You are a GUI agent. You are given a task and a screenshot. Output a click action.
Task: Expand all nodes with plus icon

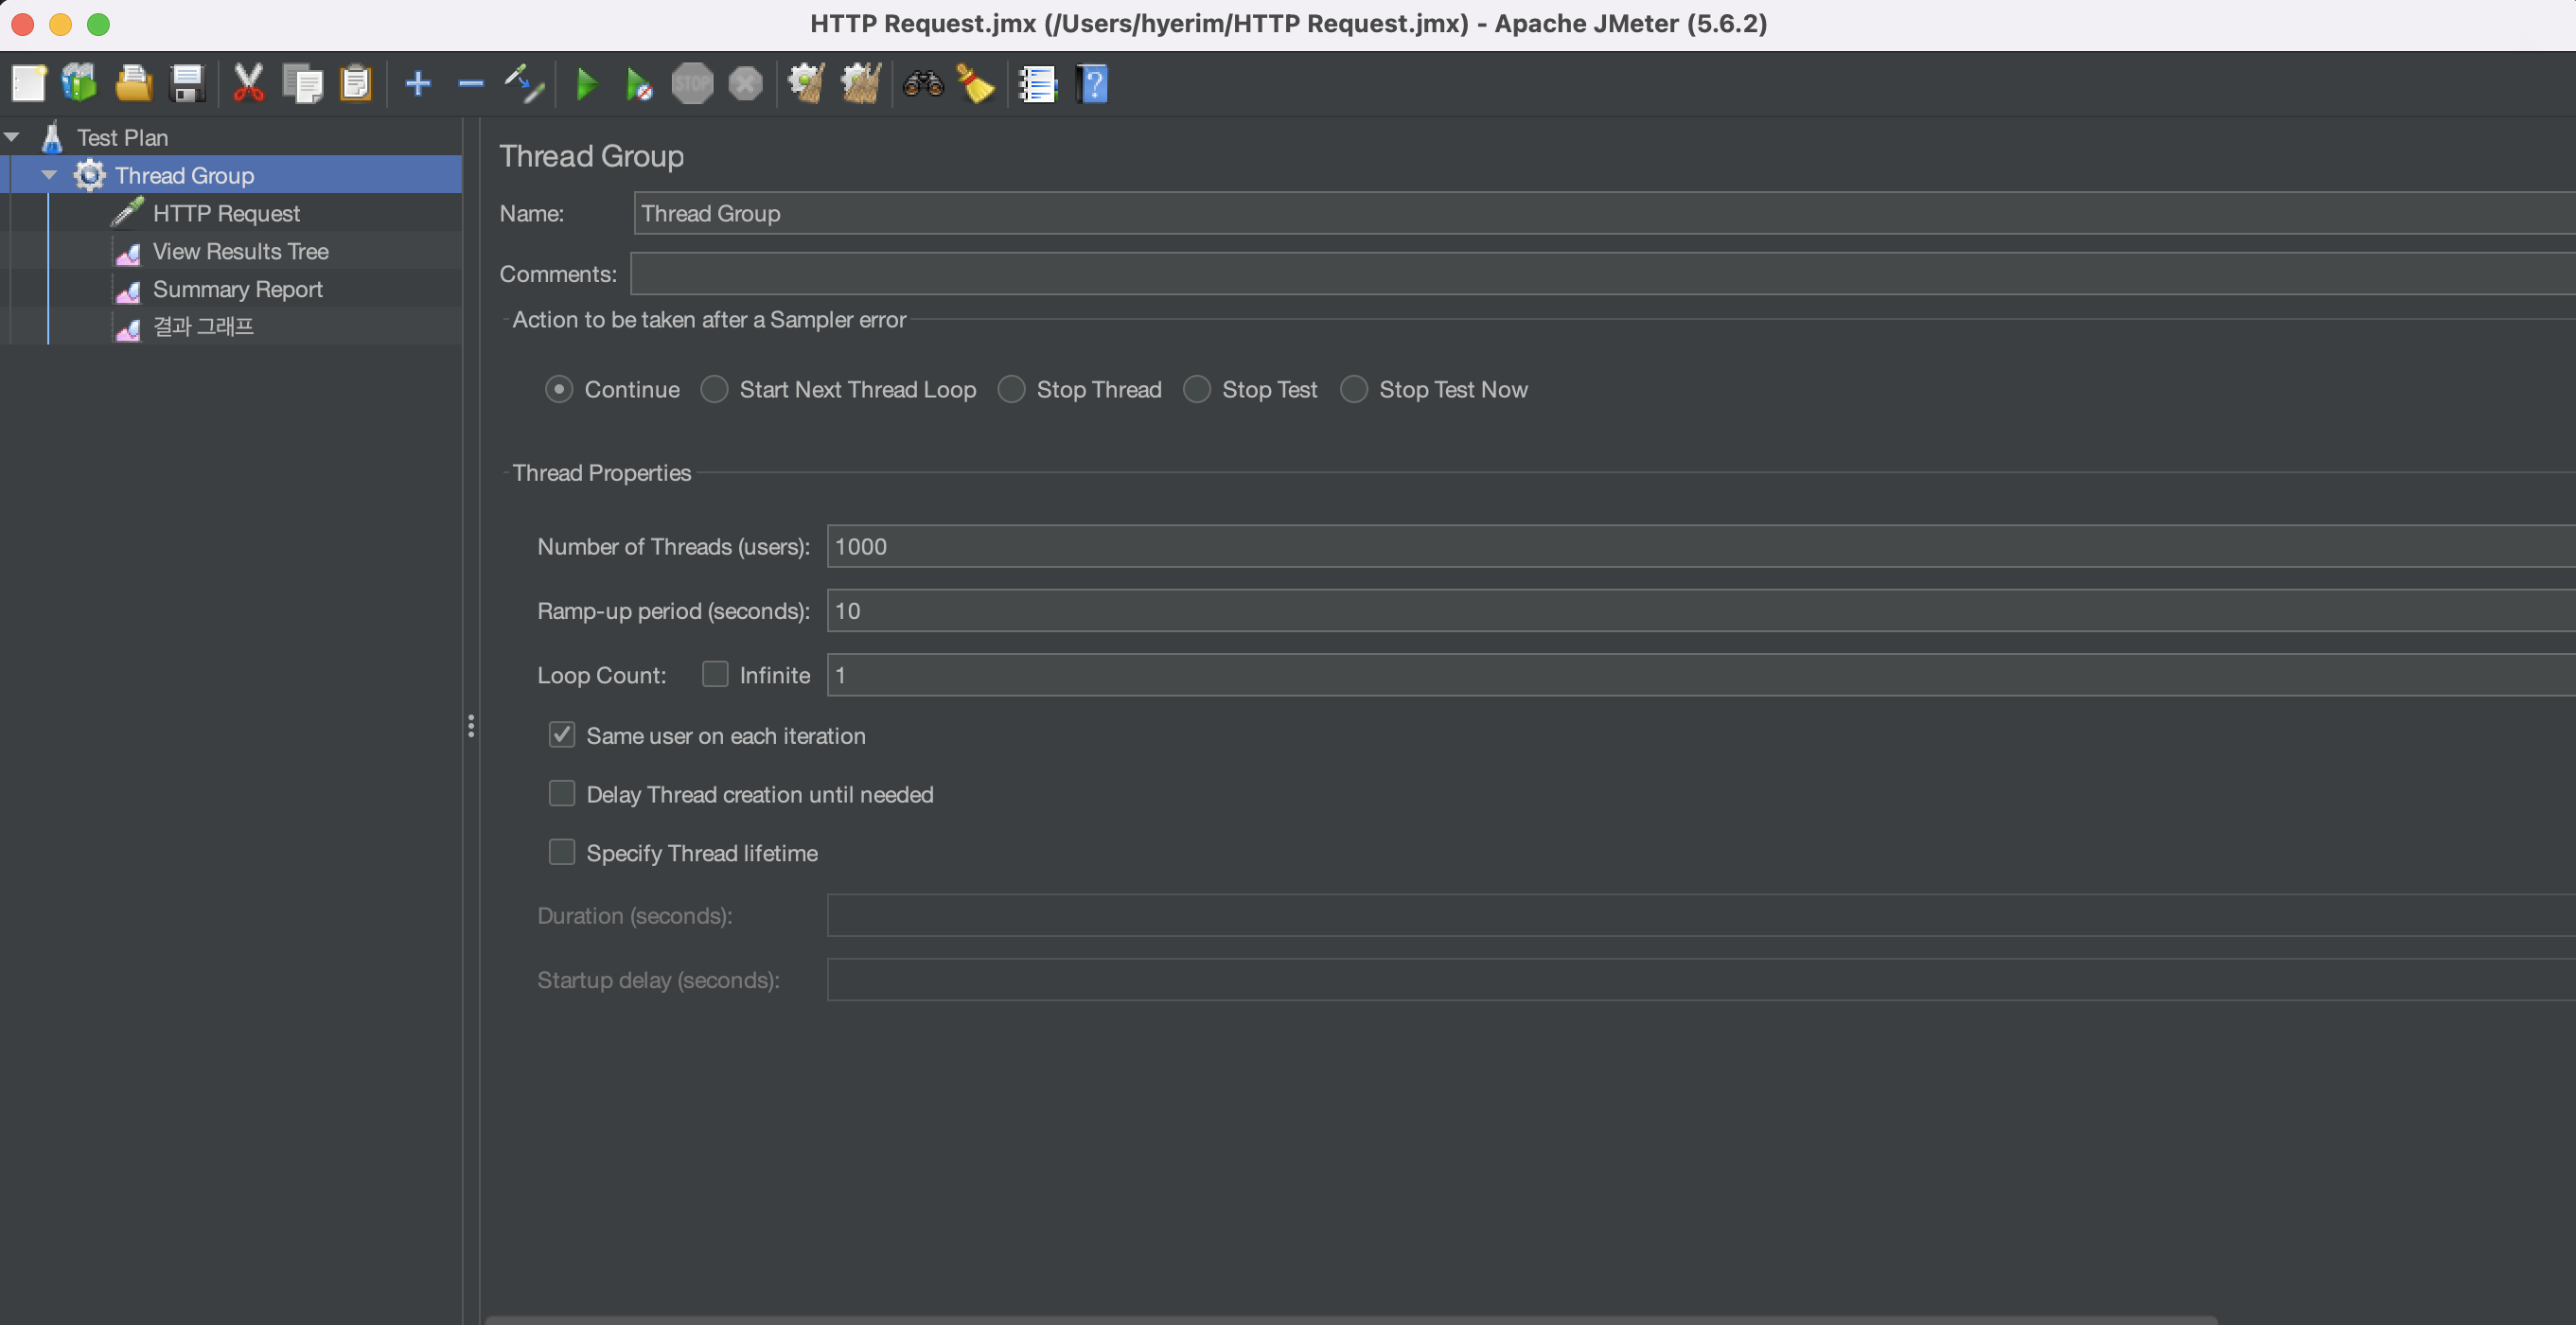418,84
